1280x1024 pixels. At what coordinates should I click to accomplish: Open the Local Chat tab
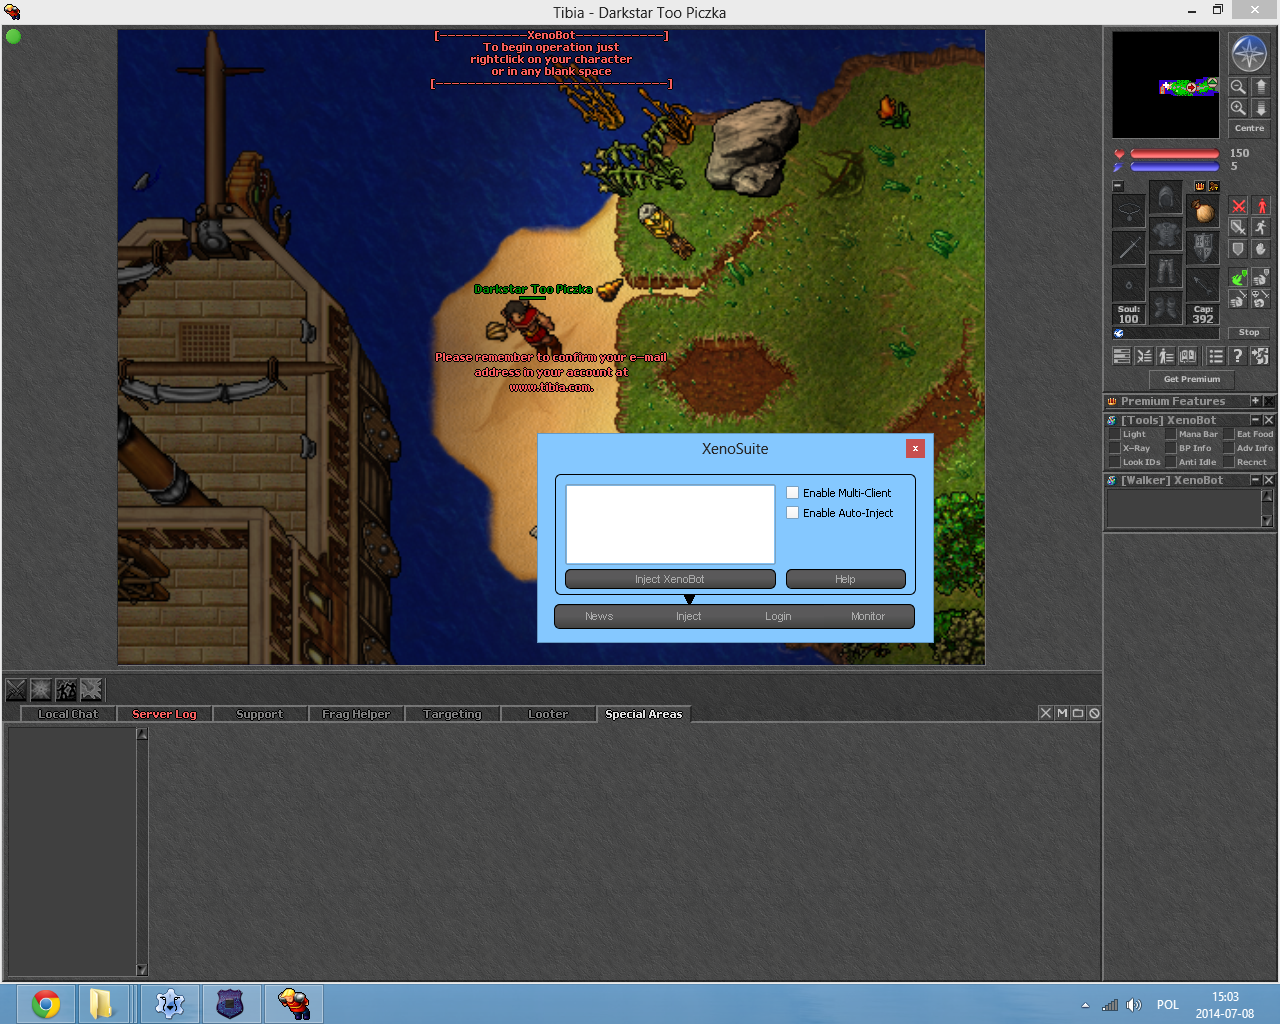(68, 714)
